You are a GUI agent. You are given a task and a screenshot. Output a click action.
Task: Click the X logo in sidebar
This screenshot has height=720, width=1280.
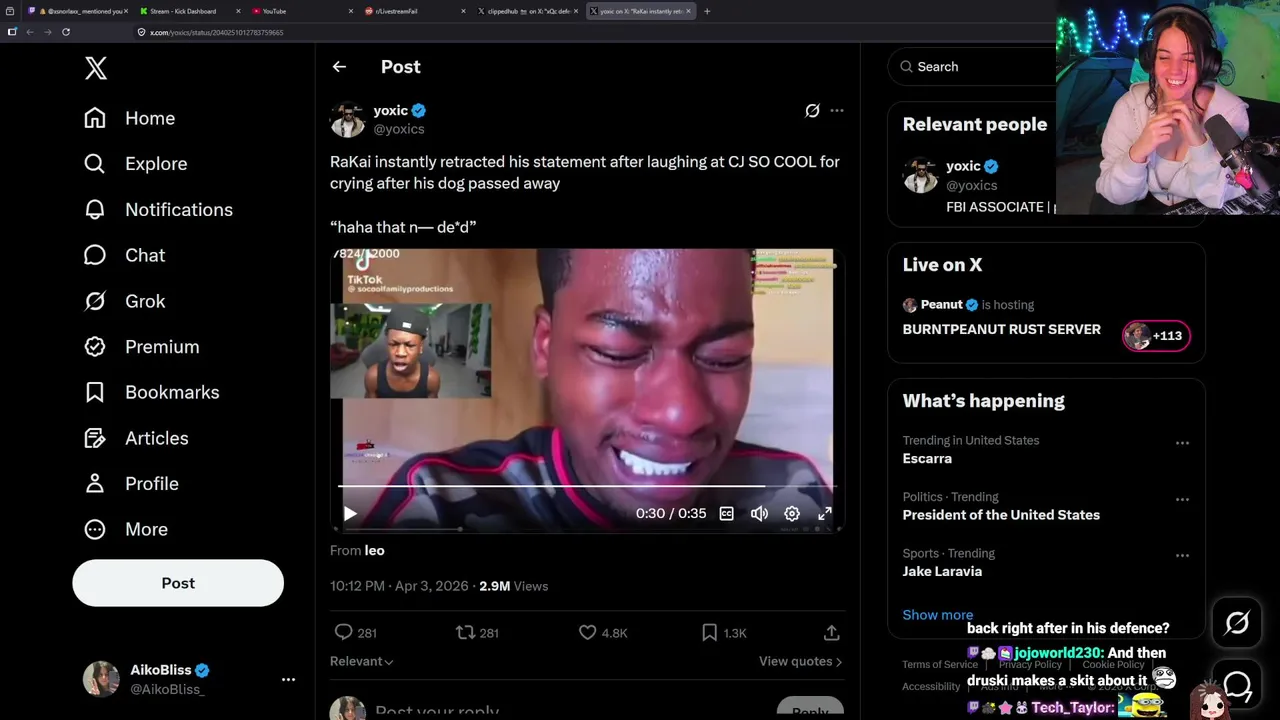[96, 68]
